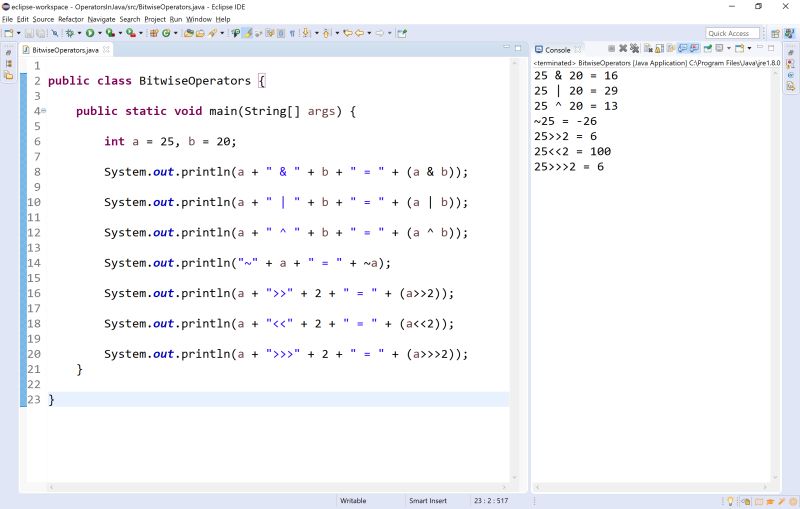This screenshot has width=800, height=509.
Task: Open the New wizard dropdown arrow
Action: [x=19, y=33]
